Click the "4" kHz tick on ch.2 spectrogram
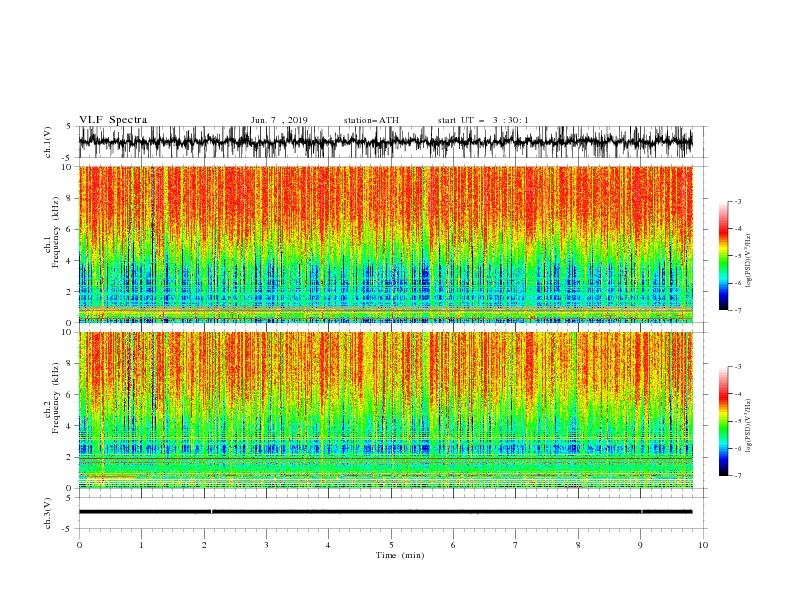This screenshot has height=612, width=792. click(71, 426)
